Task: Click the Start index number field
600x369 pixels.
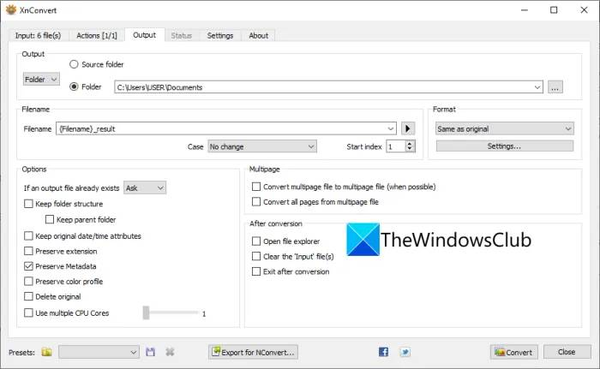Action: point(396,147)
